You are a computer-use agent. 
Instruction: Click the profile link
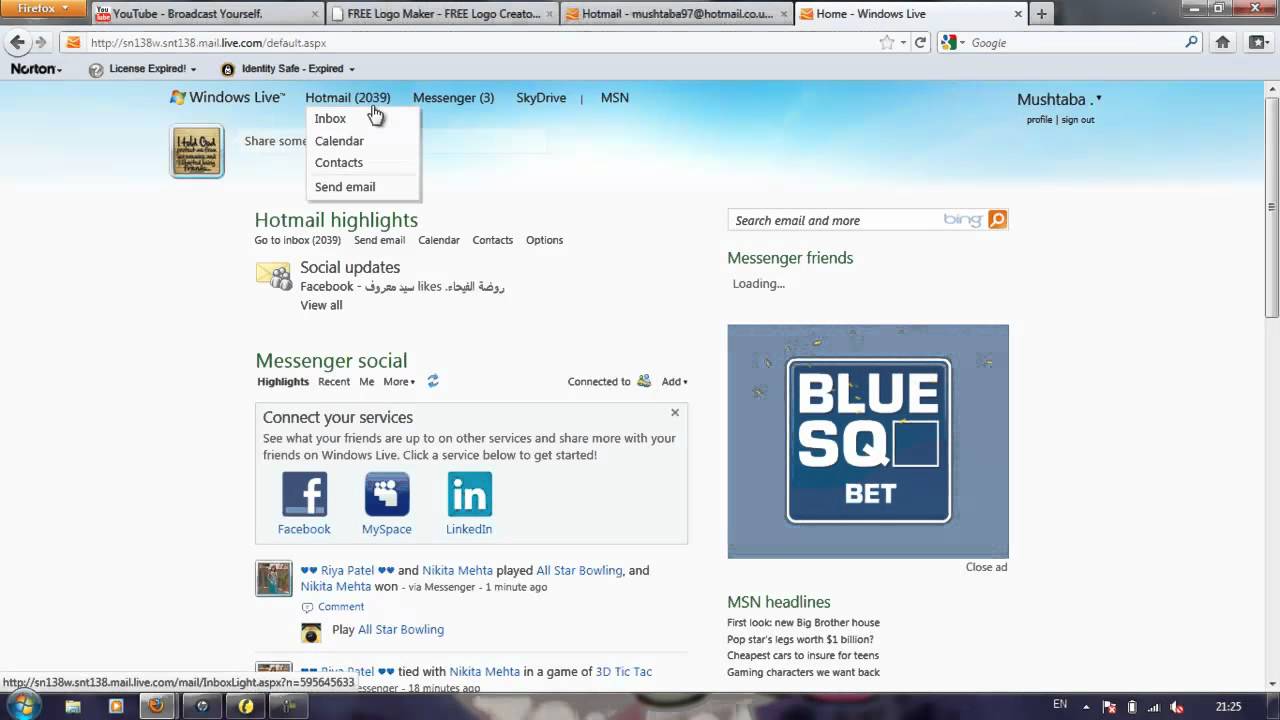[x=1039, y=120]
